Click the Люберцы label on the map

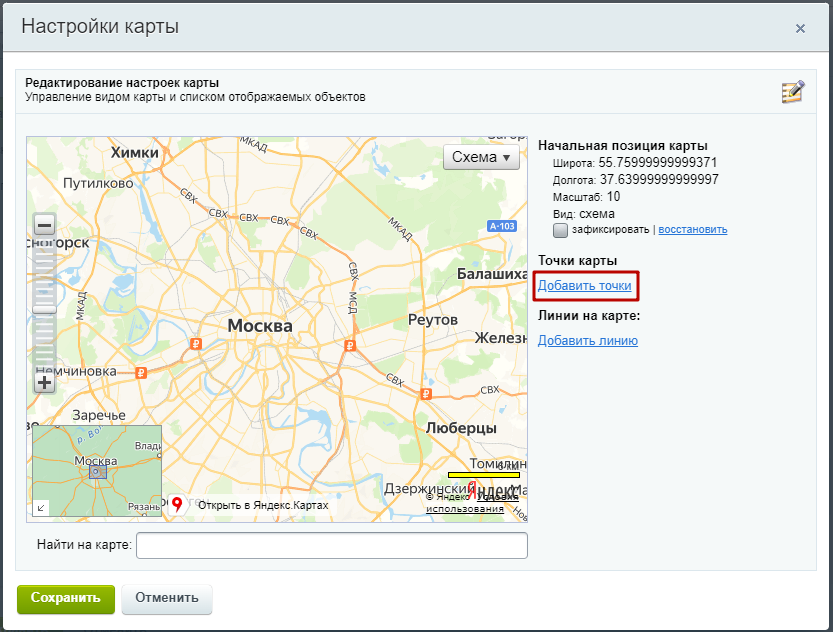tap(461, 428)
